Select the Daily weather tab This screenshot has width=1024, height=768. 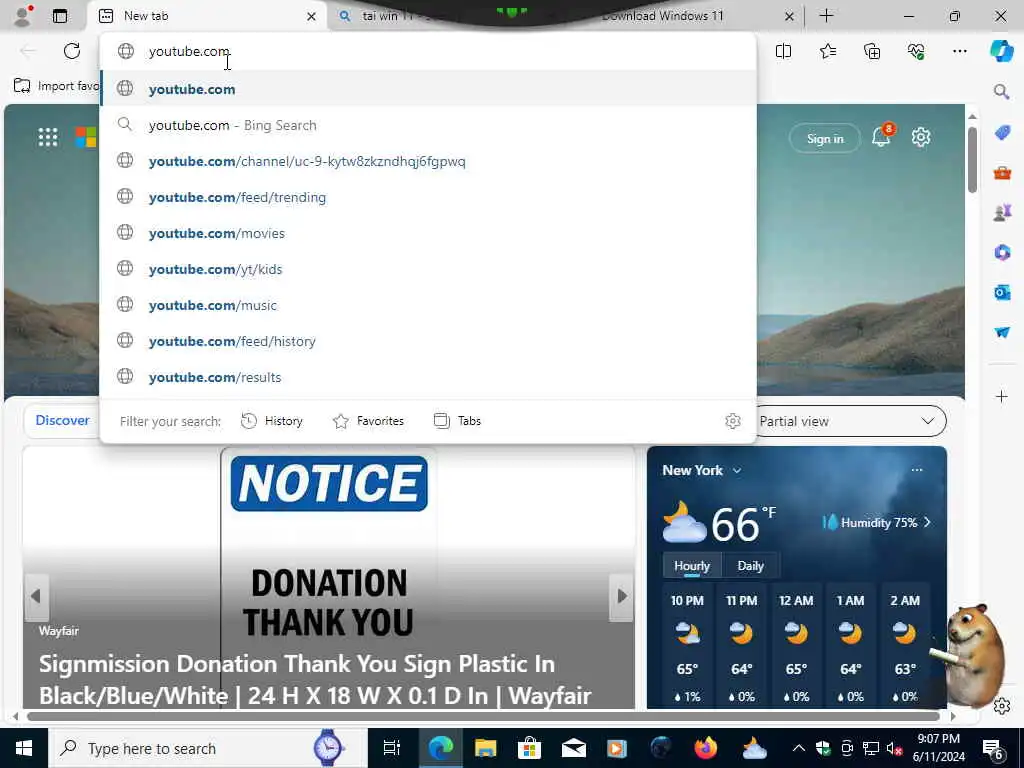point(750,566)
